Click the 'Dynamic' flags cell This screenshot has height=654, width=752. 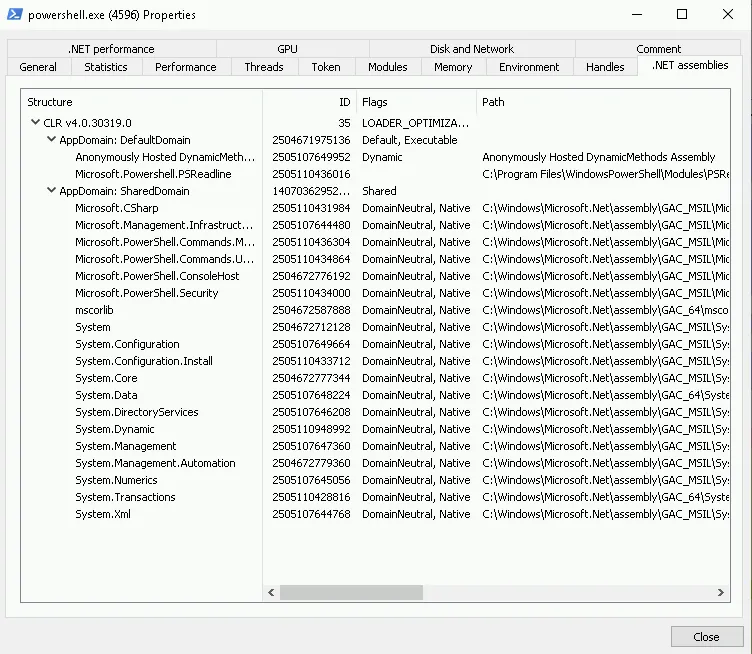pyautogui.click(x=382, y=157)
